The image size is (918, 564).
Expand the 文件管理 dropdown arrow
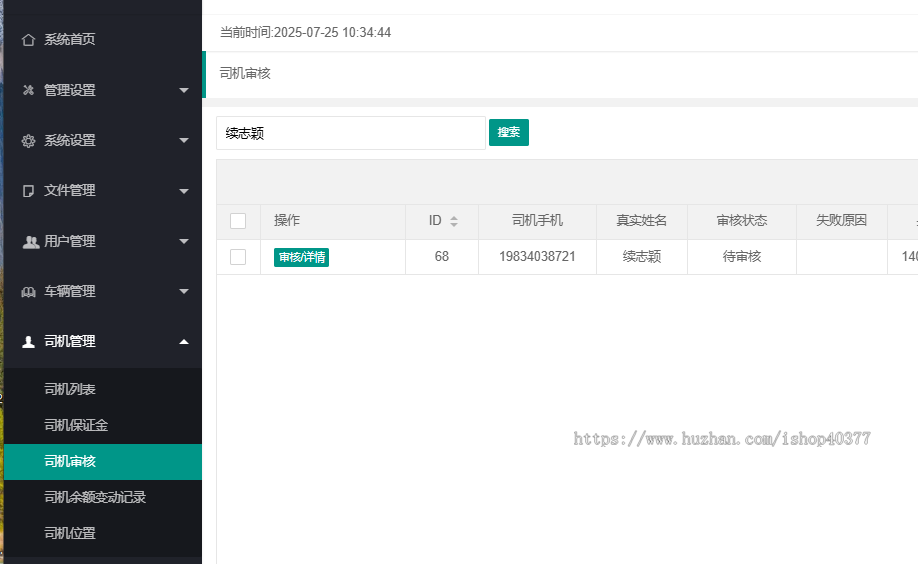(184, 191)
